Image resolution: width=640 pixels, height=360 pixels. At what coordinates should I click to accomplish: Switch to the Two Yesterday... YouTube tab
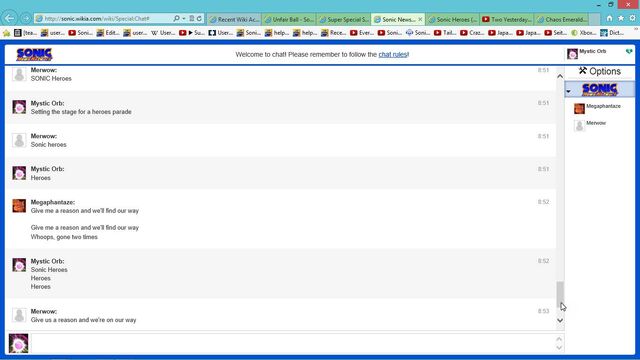tap(507, 19)
